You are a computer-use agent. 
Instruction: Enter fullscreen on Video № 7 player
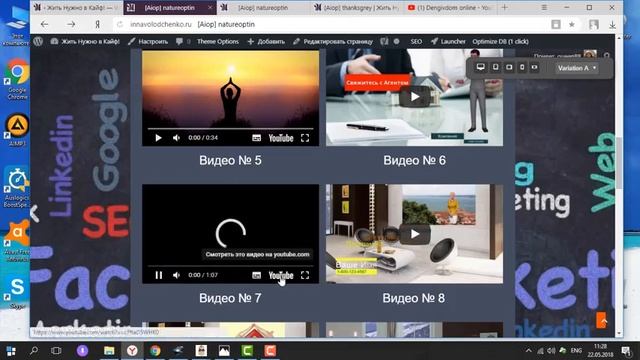click(305, 276)
